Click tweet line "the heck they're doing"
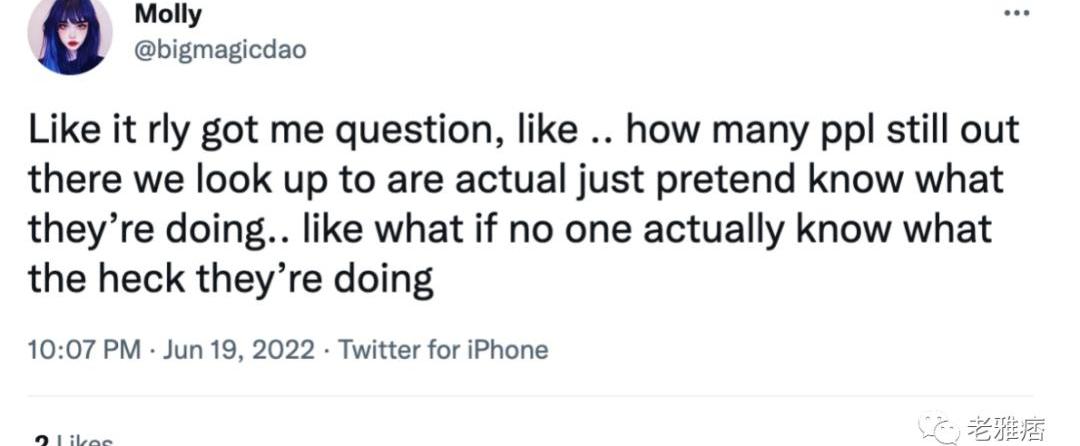 click(231, 279)
